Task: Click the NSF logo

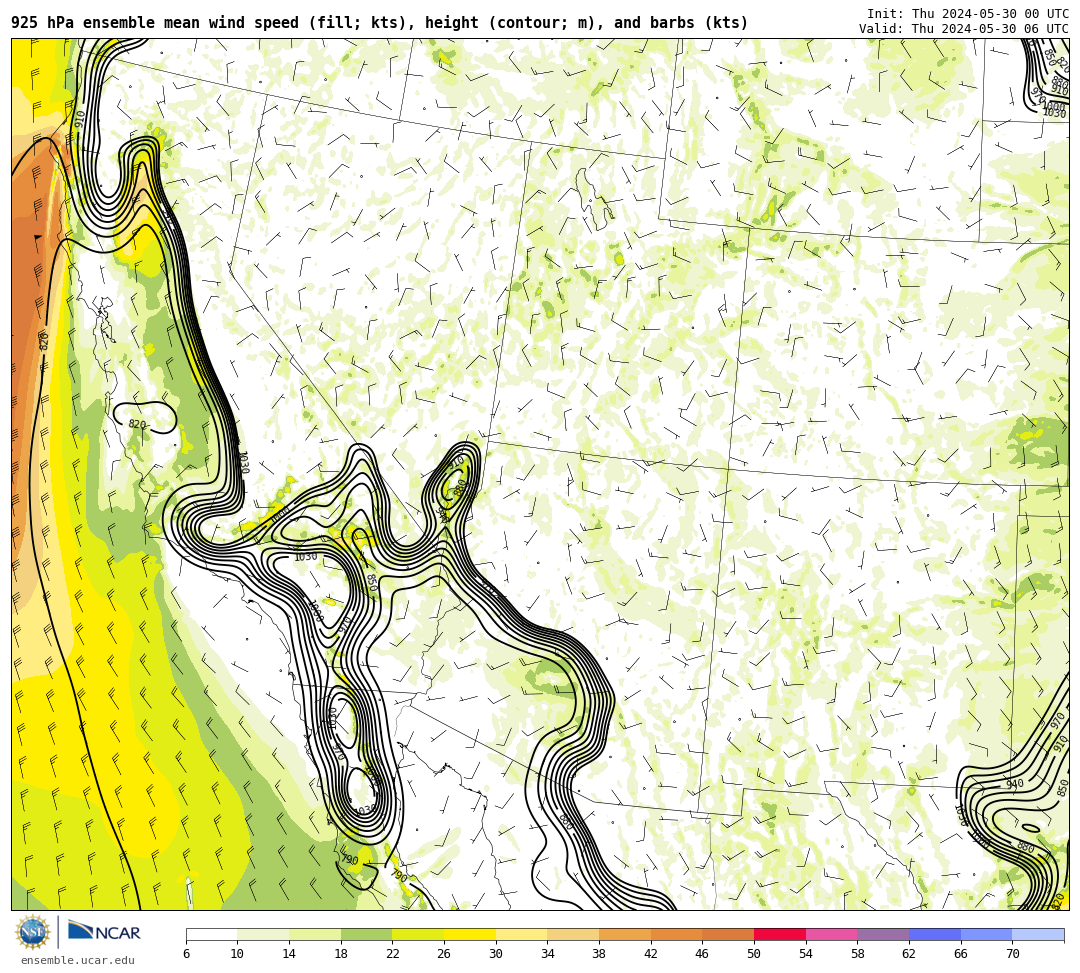Action: pos(33,932)
